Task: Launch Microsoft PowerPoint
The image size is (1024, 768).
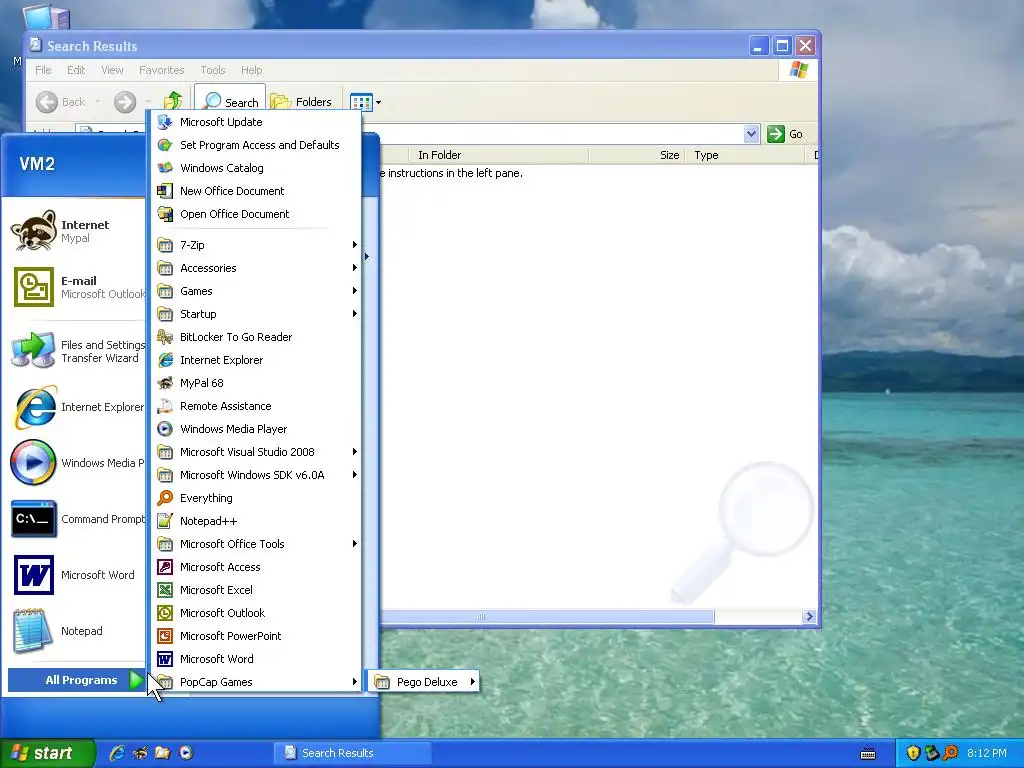Action: (256, 636)
